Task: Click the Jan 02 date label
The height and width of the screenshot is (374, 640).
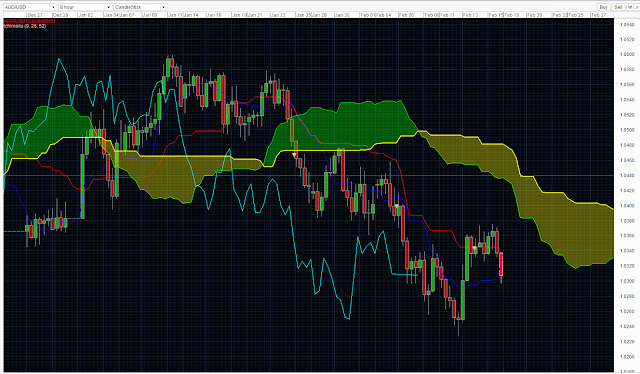Action: (x=86, y=15)
